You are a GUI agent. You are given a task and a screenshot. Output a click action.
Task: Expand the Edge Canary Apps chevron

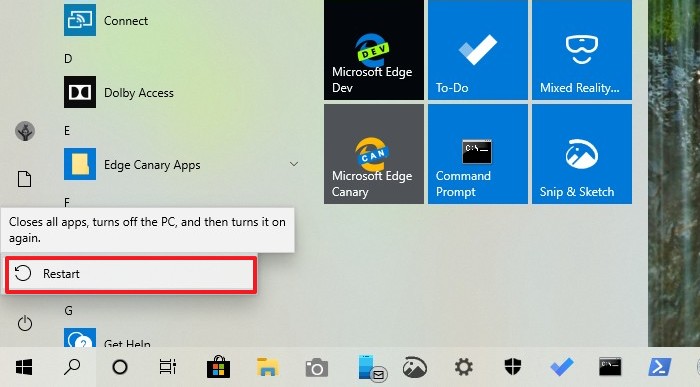[294, 164]
